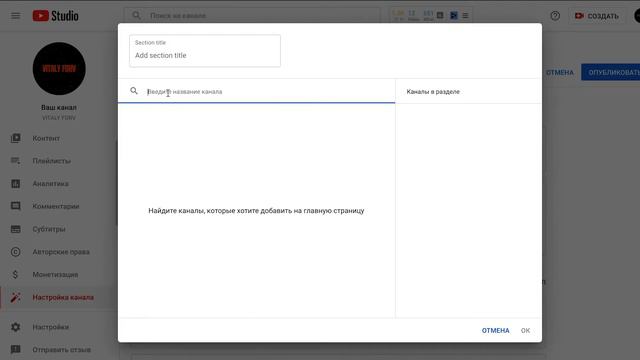
Task: Click the Section title input field
Action: 205,51
